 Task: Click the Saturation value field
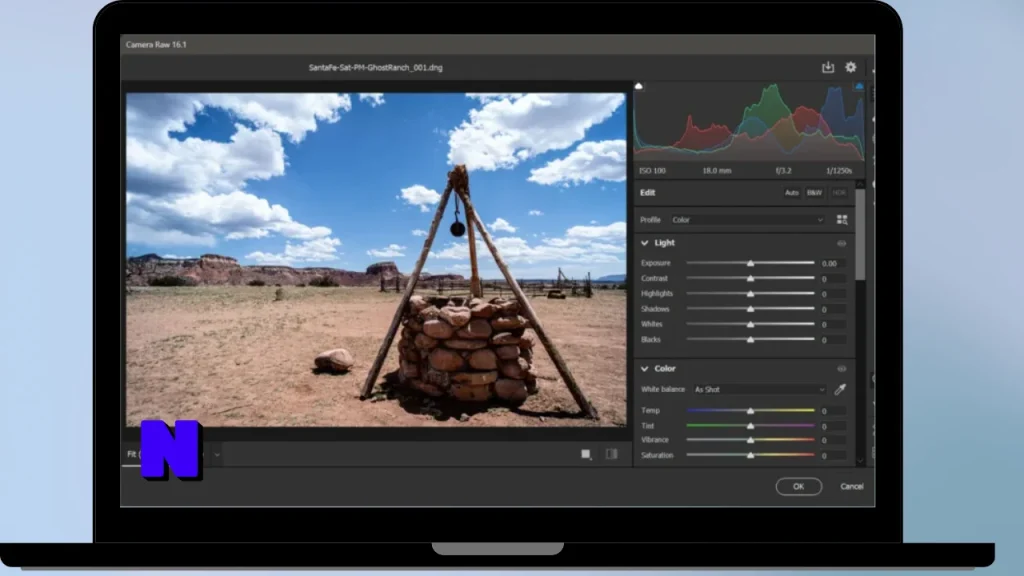[x=833, y=455]
